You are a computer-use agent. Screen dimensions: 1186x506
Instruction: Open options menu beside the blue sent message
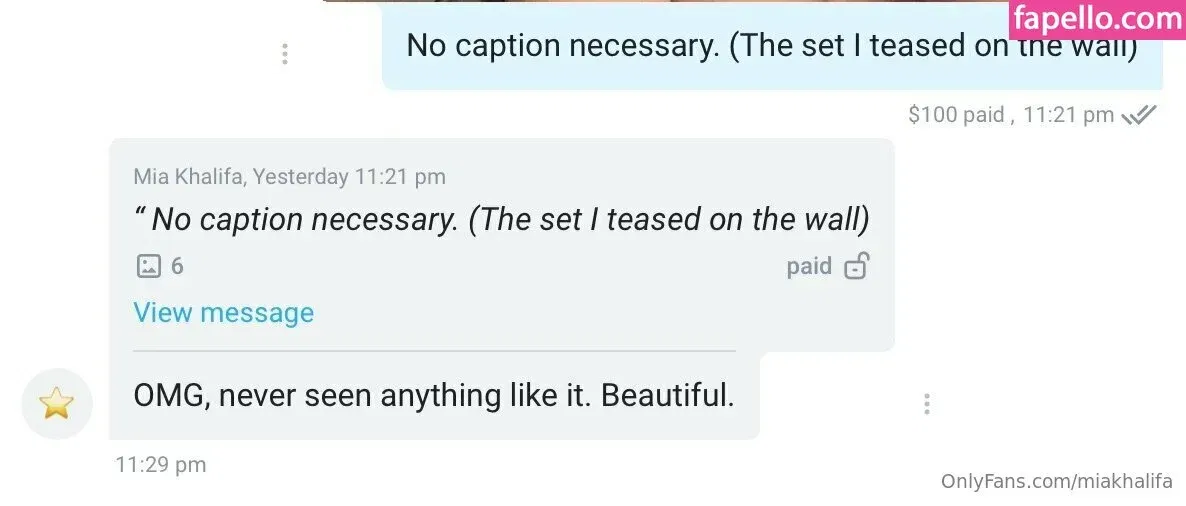tap(285, 54)
